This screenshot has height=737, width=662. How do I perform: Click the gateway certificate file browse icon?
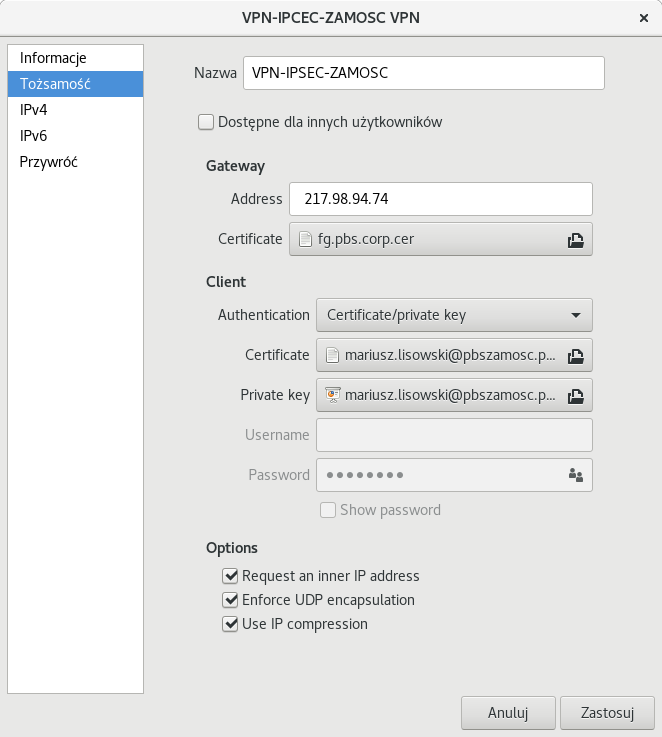coord(575,240)
